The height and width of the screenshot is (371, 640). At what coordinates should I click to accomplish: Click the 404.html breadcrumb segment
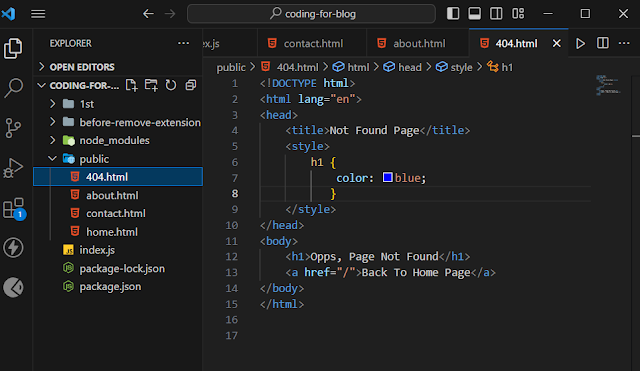coord(290,67)
